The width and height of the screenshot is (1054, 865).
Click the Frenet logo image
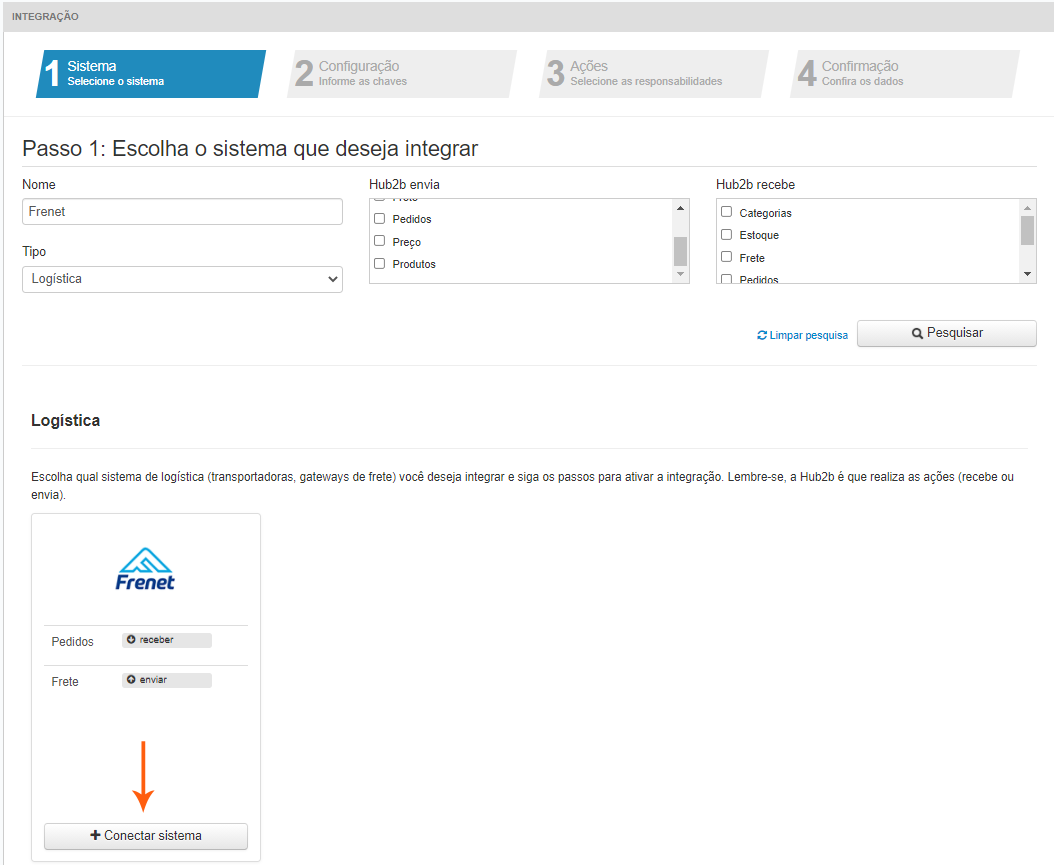click(x=146, y=570)
